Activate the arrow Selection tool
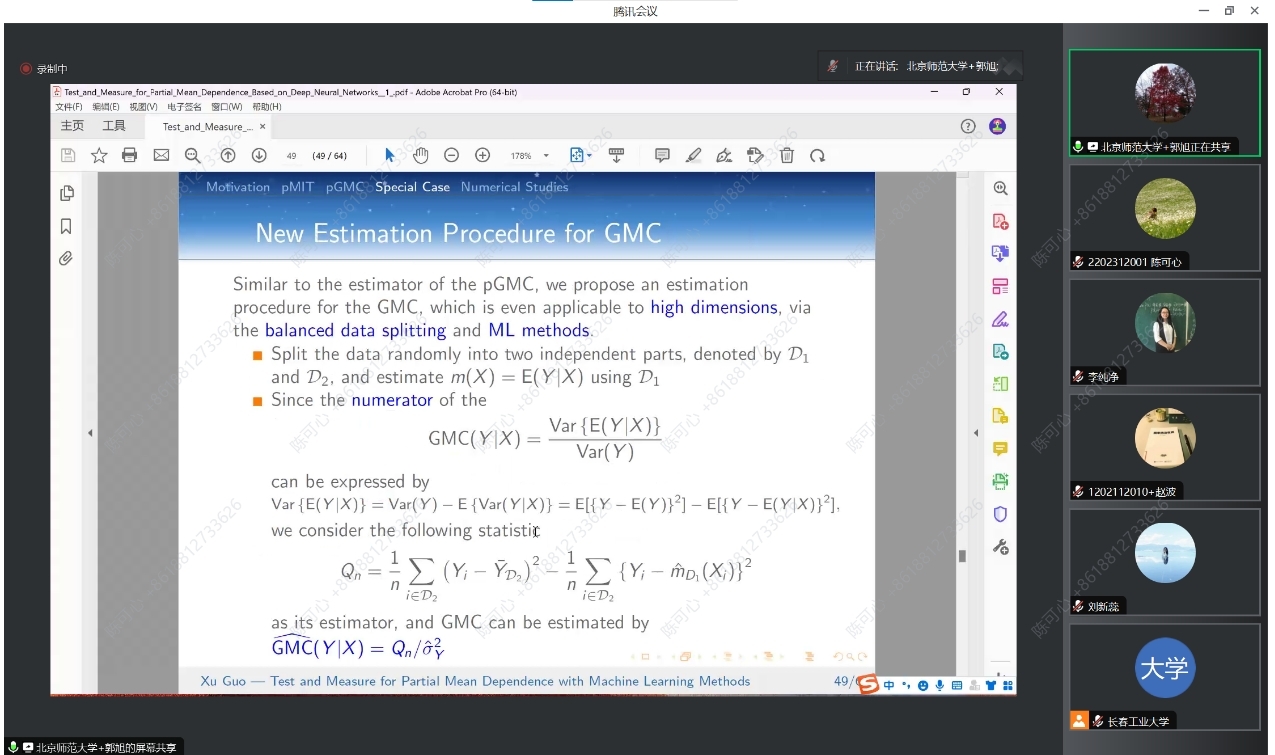Viewport: 1275px width, 755px height. [390, 155]
